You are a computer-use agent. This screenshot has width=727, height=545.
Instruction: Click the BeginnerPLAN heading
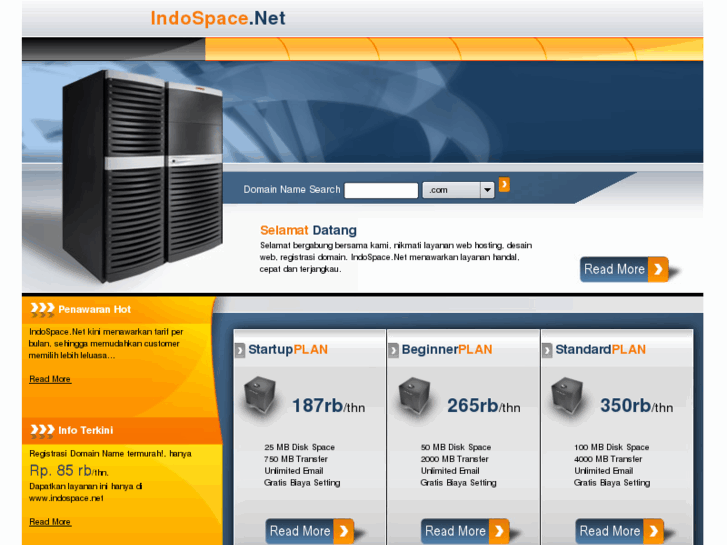pyautogui.click(x=447, y=350)
